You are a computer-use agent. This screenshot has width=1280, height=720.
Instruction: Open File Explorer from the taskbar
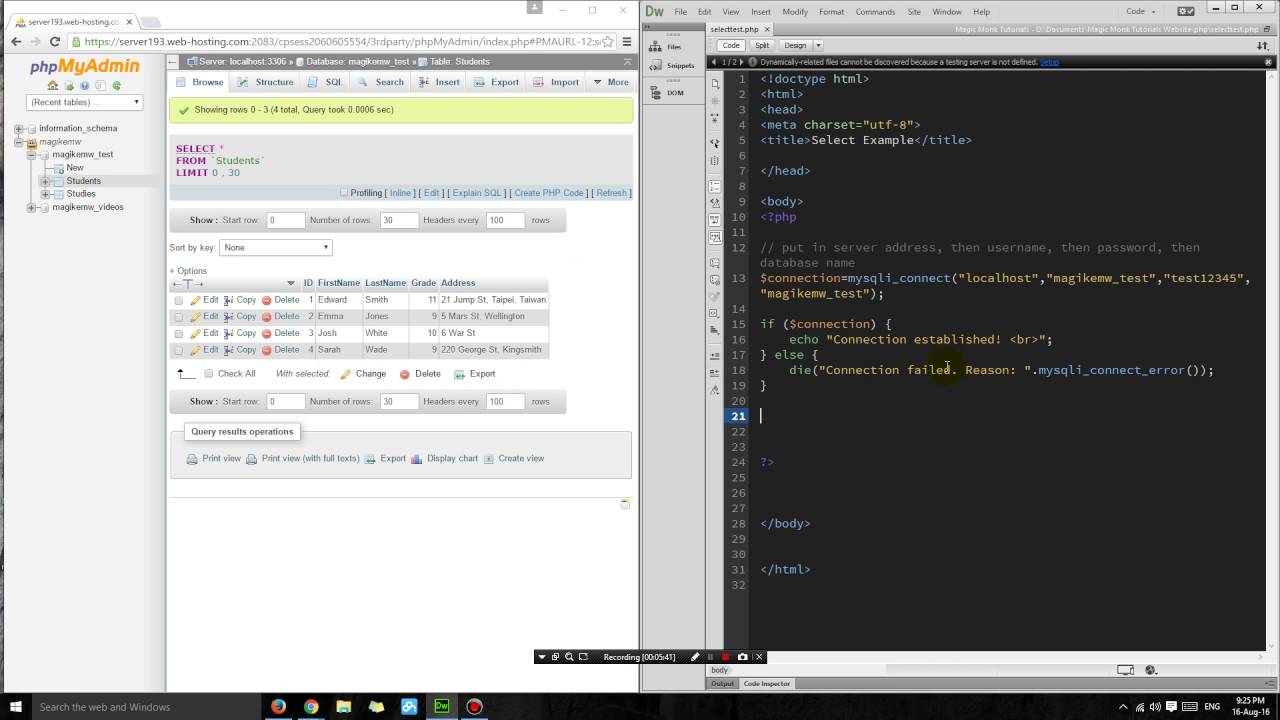344,706
